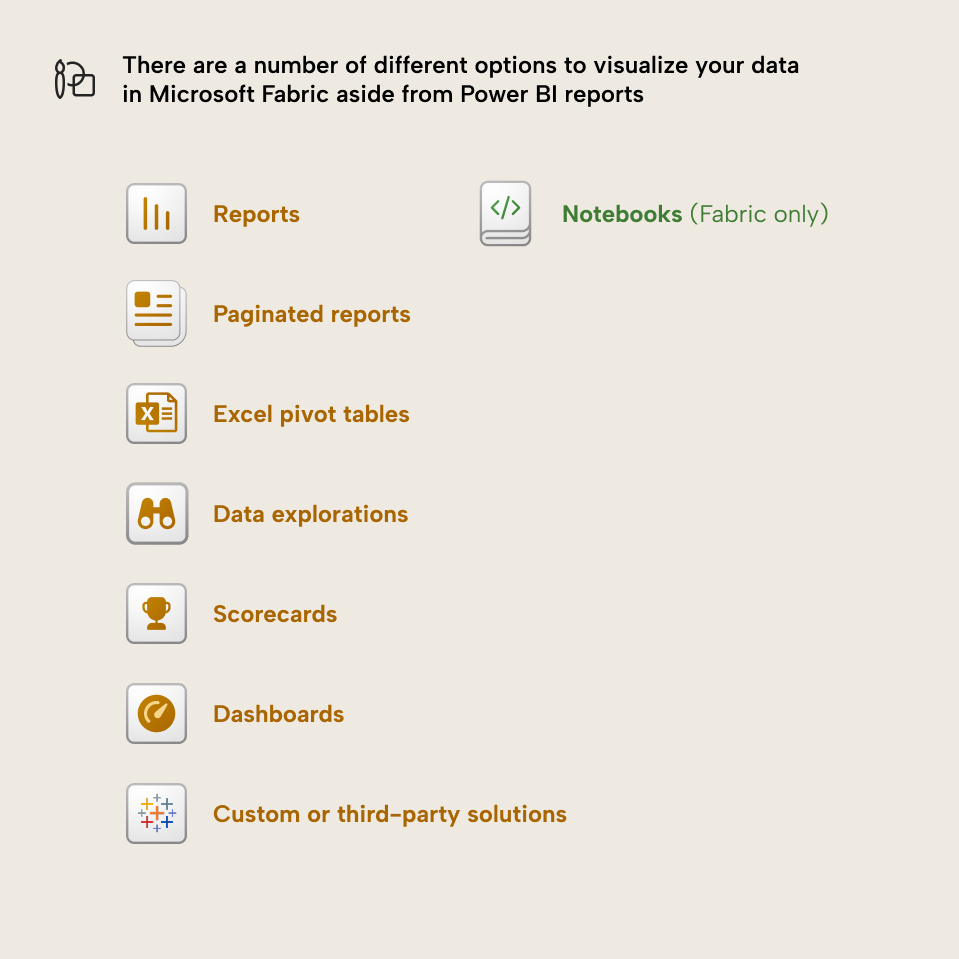
Task: Select the Dashboards label
Action: point(278,714)
